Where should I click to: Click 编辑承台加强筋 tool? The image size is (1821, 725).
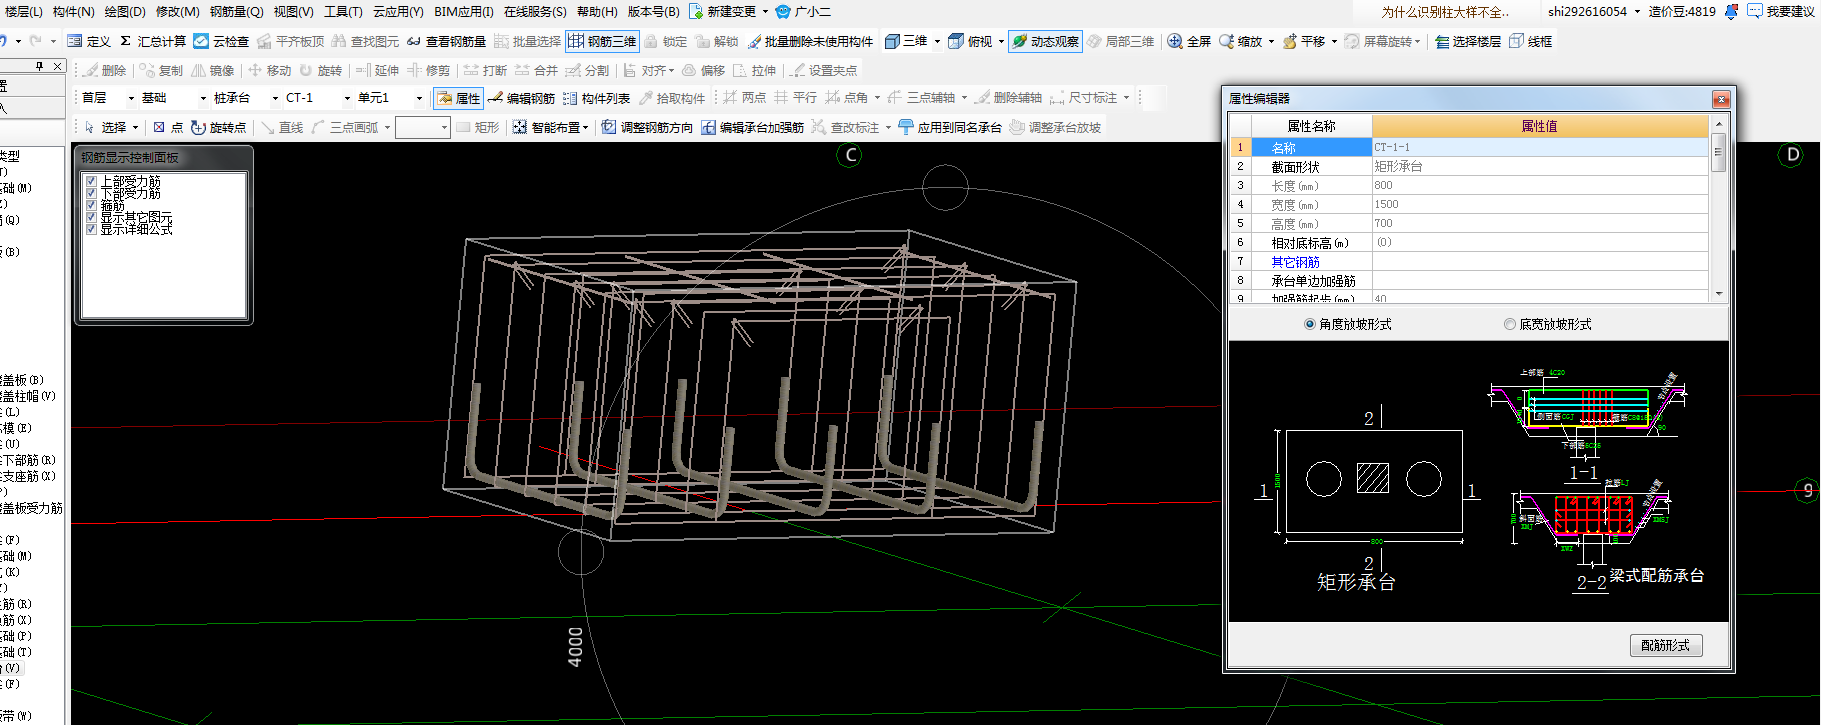(752, 127)
